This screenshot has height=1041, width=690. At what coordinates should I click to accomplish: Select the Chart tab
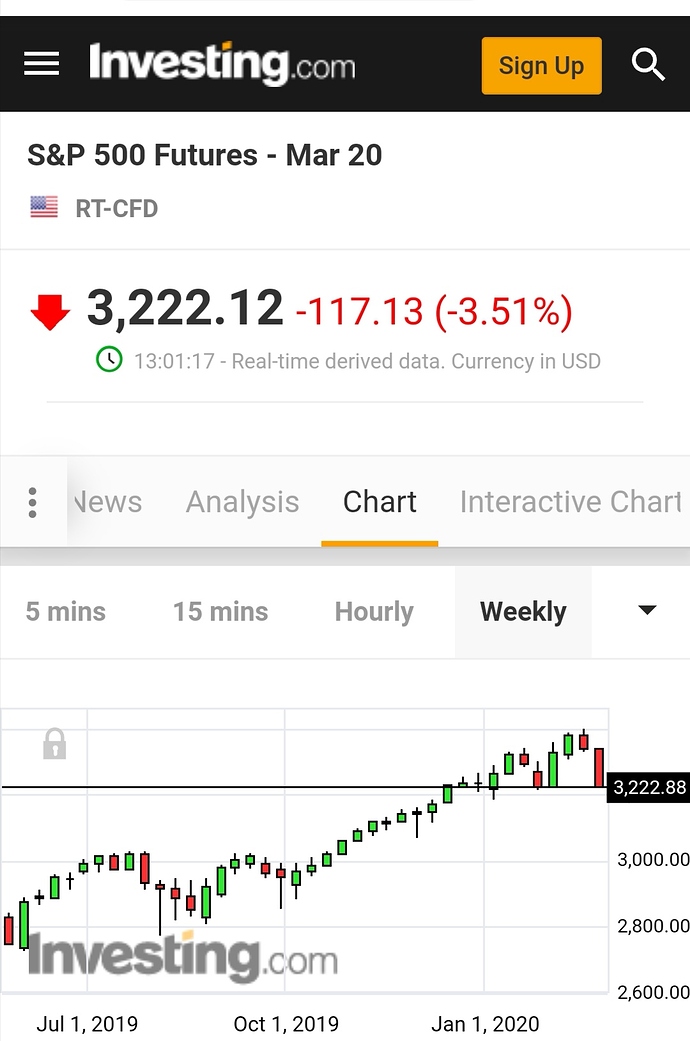pyautogui.click(x=379, y=502)
